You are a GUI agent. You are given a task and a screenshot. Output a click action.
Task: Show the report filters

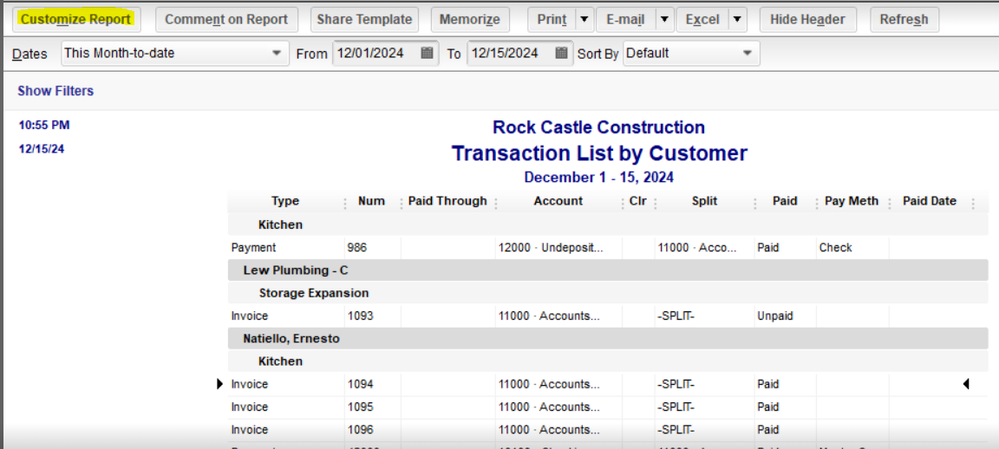coord(55,91)
